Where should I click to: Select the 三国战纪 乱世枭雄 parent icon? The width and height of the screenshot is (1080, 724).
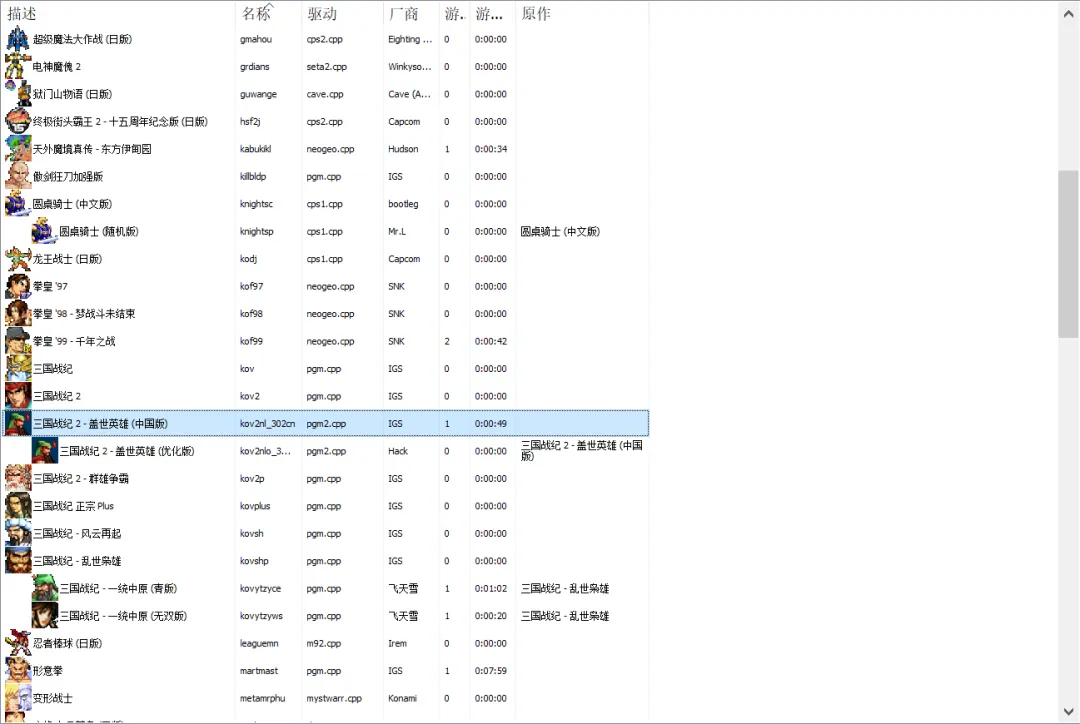[x=18, y=561]
